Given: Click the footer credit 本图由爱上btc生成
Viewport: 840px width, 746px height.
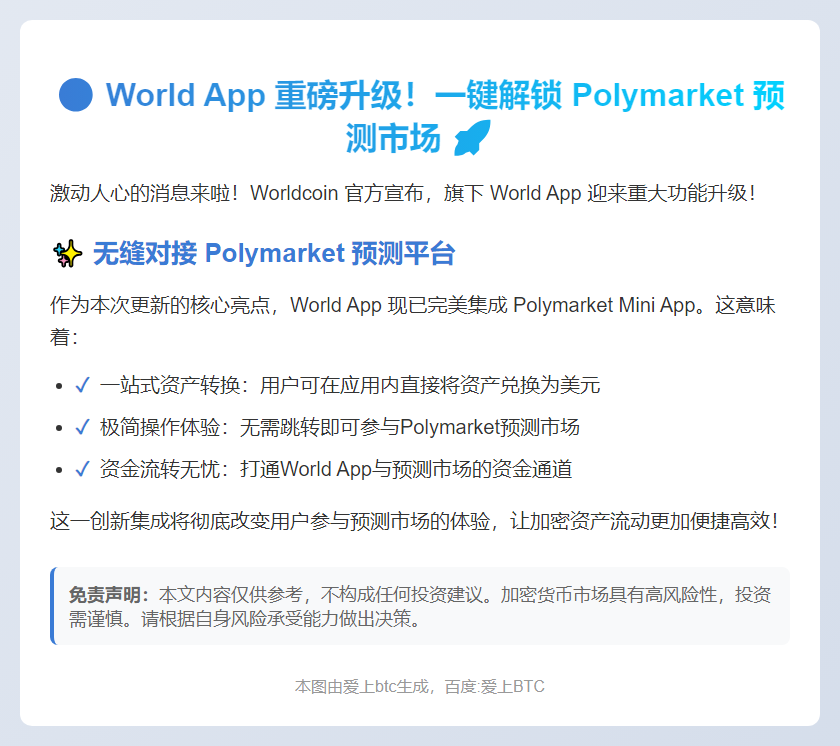Looking at the screenshot, I should 364,687.
